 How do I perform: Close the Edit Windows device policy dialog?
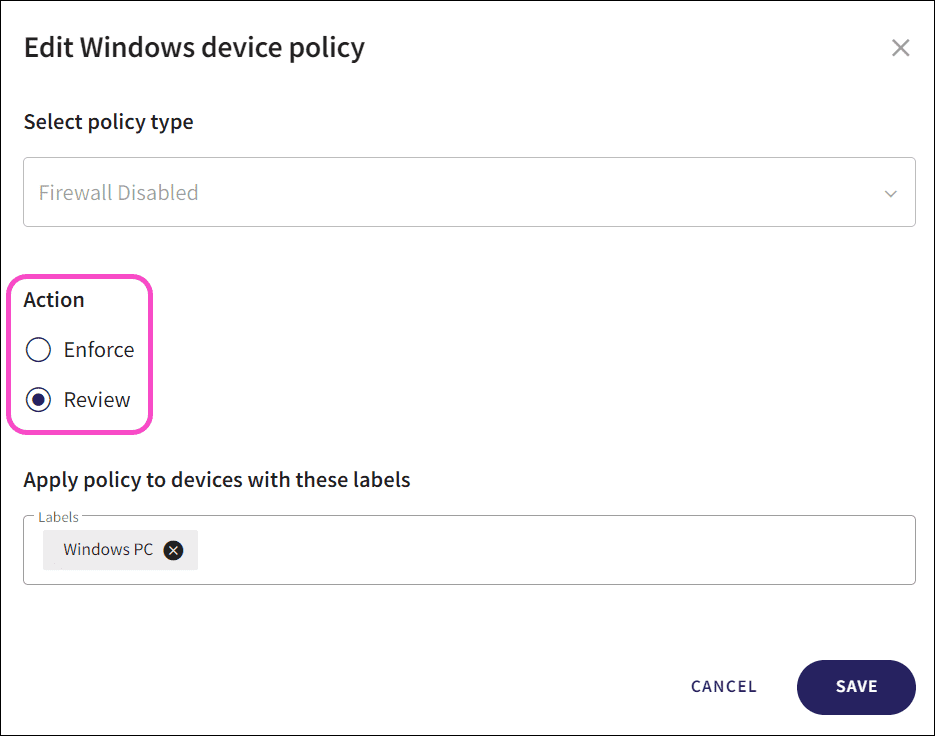point(899,47)
